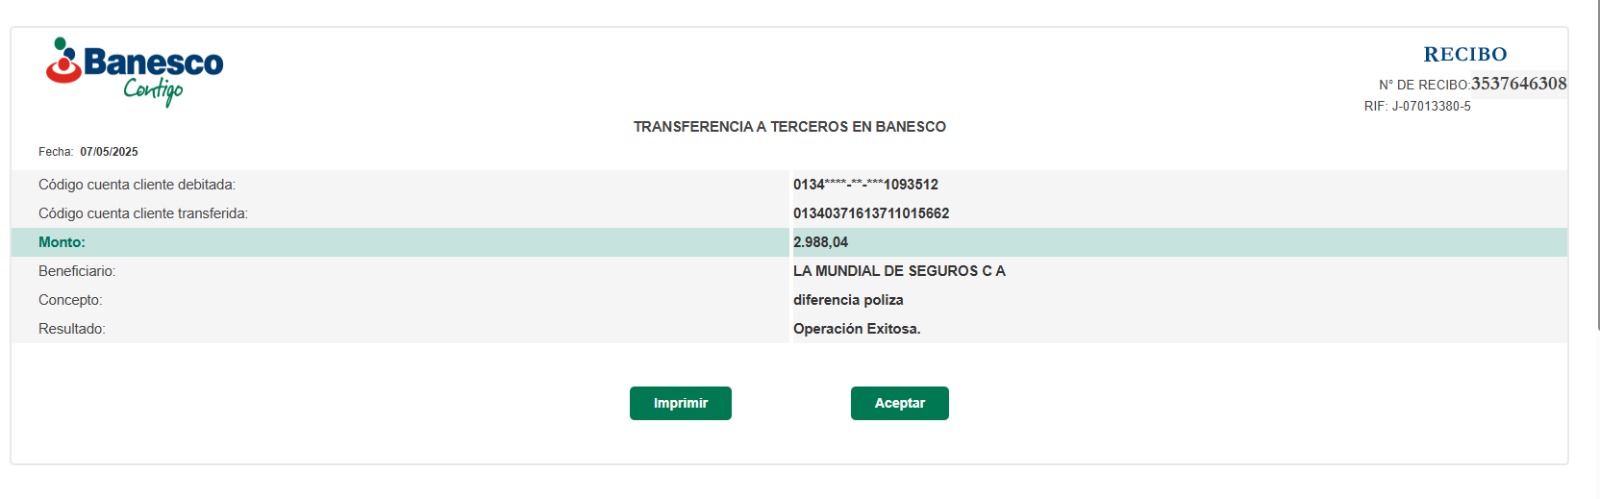Click the Transferencia a Terceros en Banesco title
Image resolution: width=1600 pixels, height=499 pixels.
(x=789, y=127)
